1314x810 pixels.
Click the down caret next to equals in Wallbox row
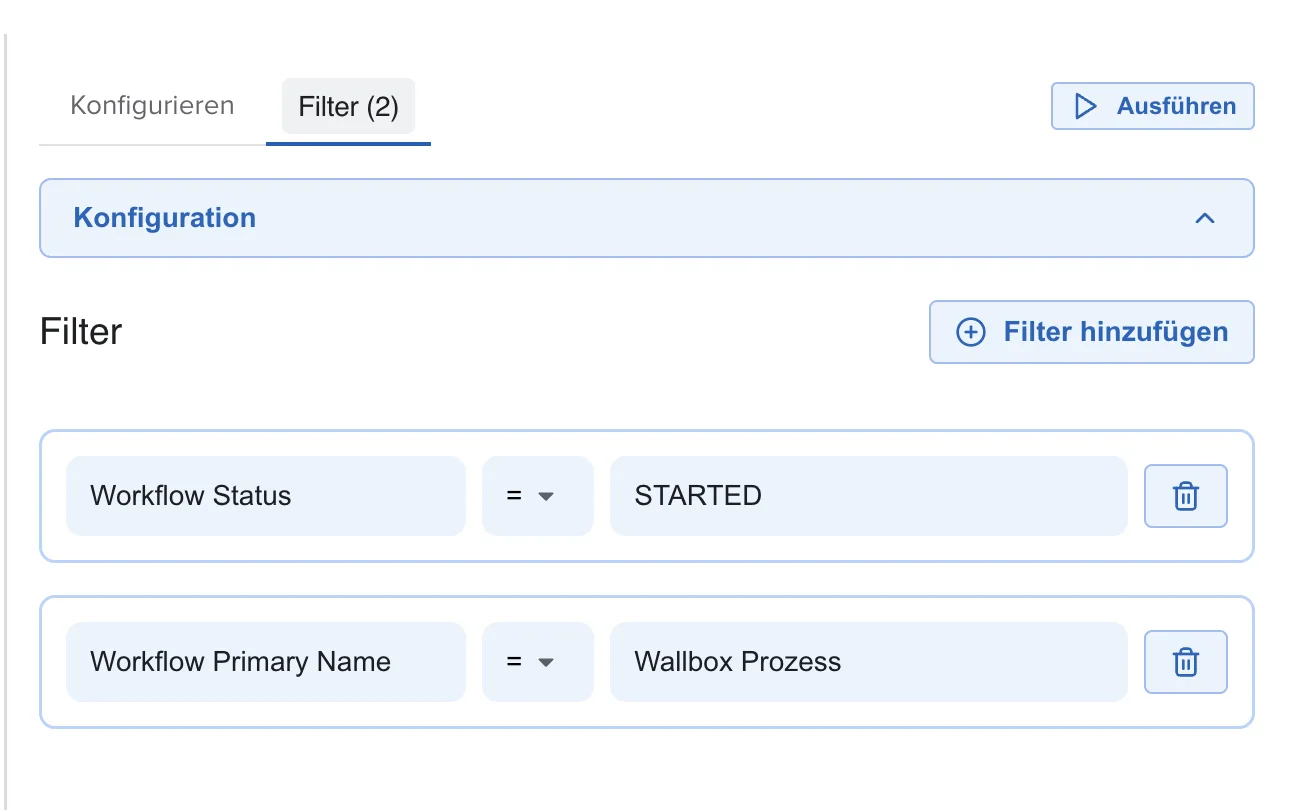(x=546, y=662)
